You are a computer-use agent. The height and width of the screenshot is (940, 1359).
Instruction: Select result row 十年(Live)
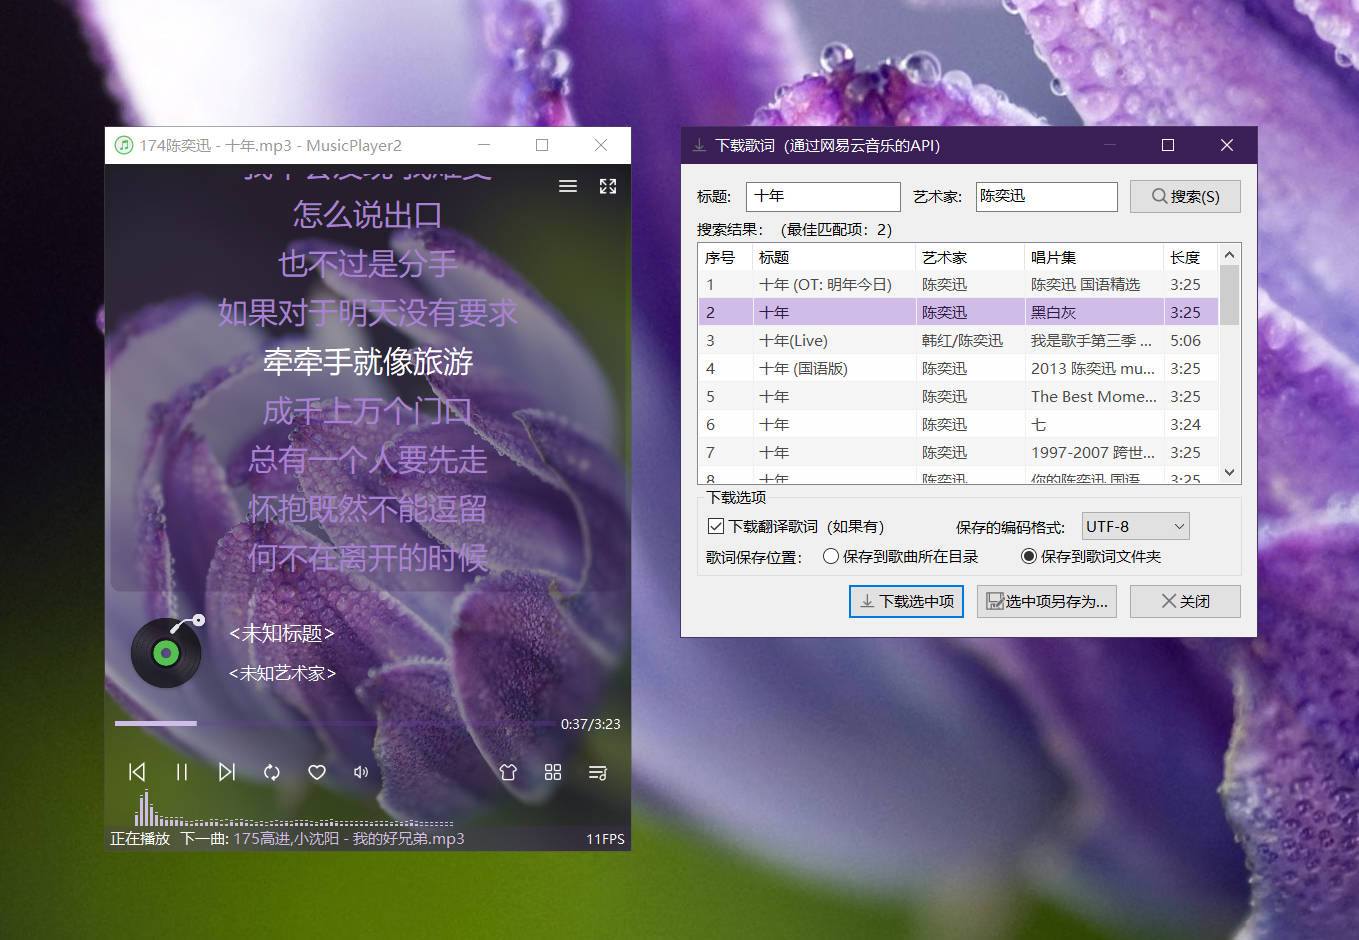pyautogui.click(x=958, y=341)
